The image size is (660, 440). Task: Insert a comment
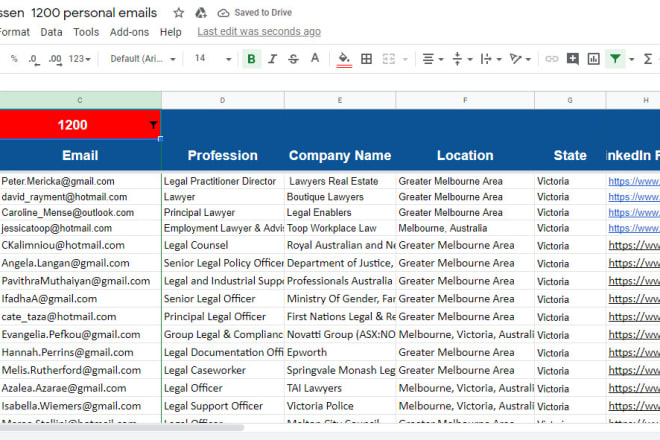(572, 59)
